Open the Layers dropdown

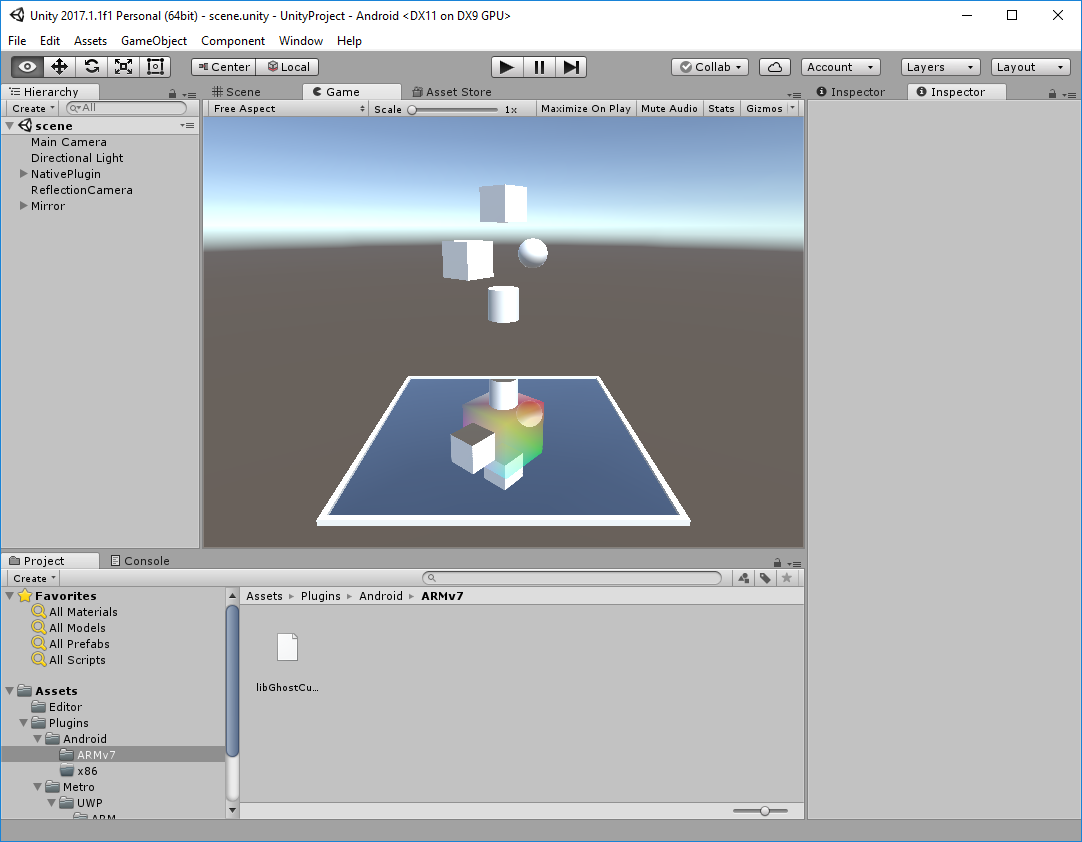[940, 67]
